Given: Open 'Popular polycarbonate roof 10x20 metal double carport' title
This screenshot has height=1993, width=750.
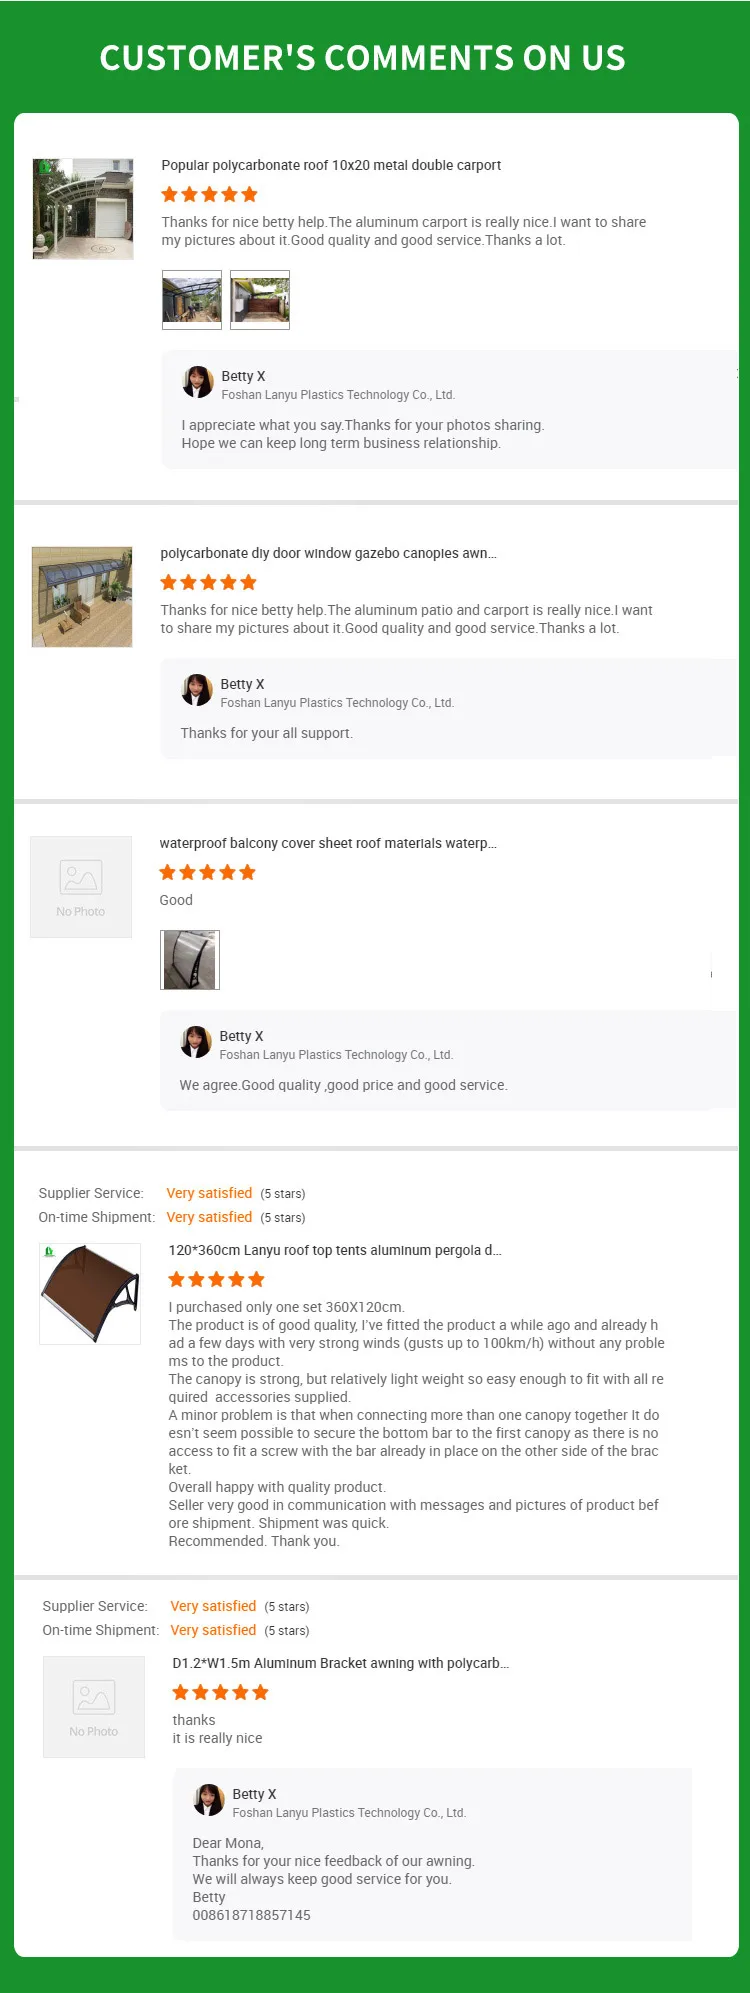Looking at the screenshot, I should click(x=331, y=165).
